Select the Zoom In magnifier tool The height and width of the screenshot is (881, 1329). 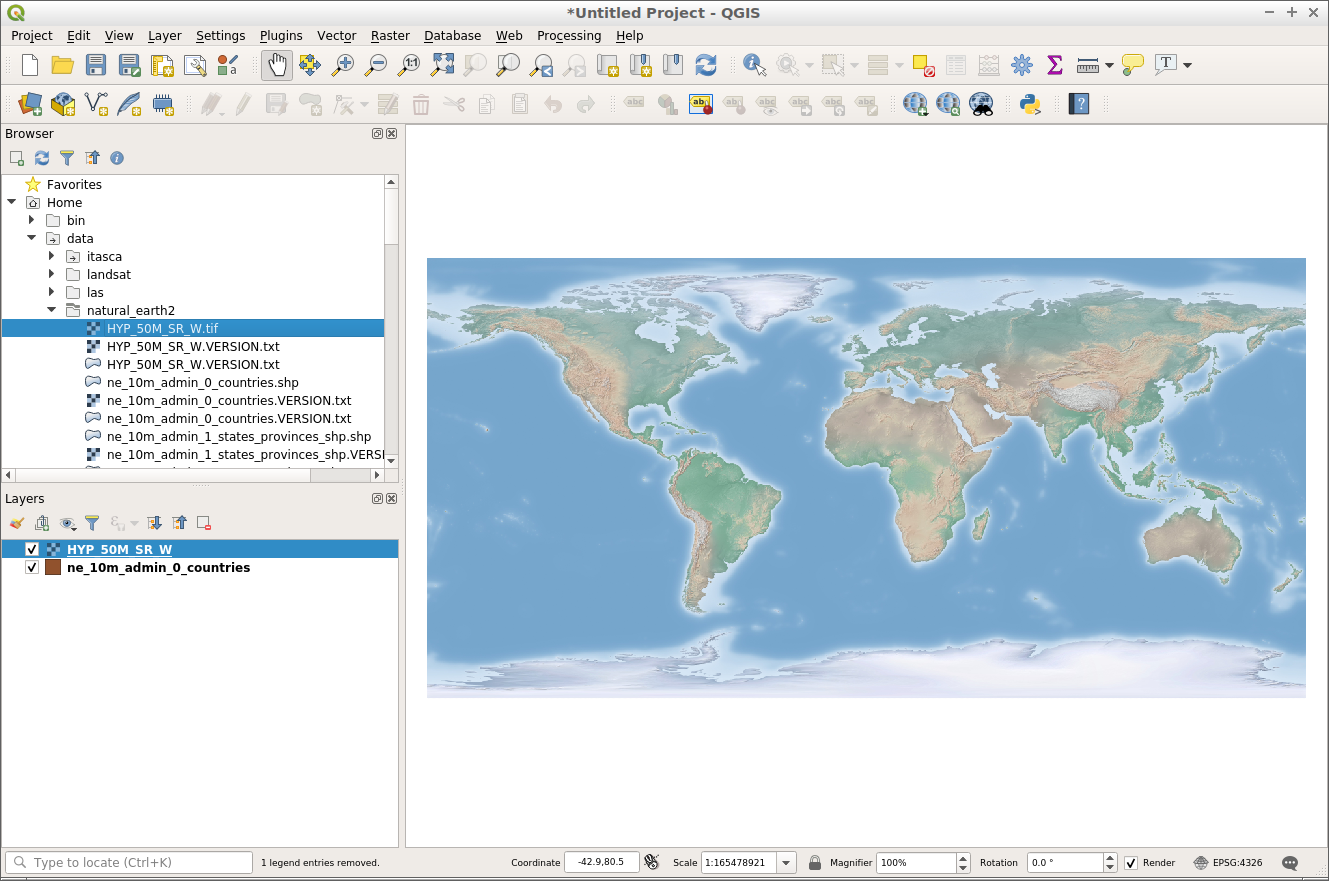coord(343,65)
